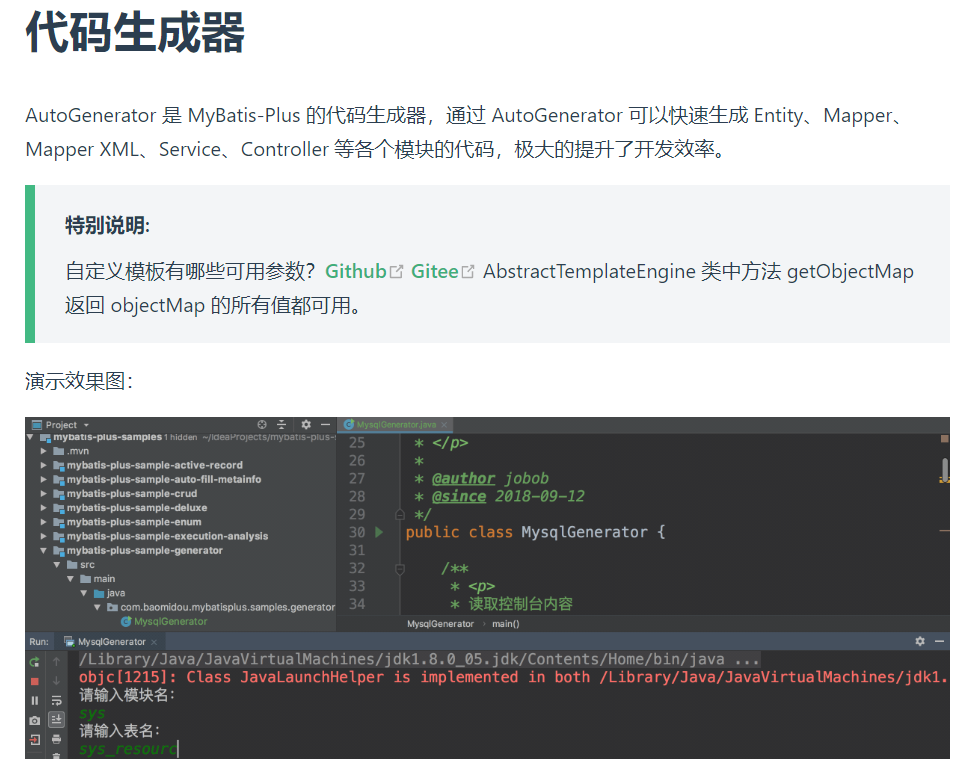Open the Github external link

[363, 271]
